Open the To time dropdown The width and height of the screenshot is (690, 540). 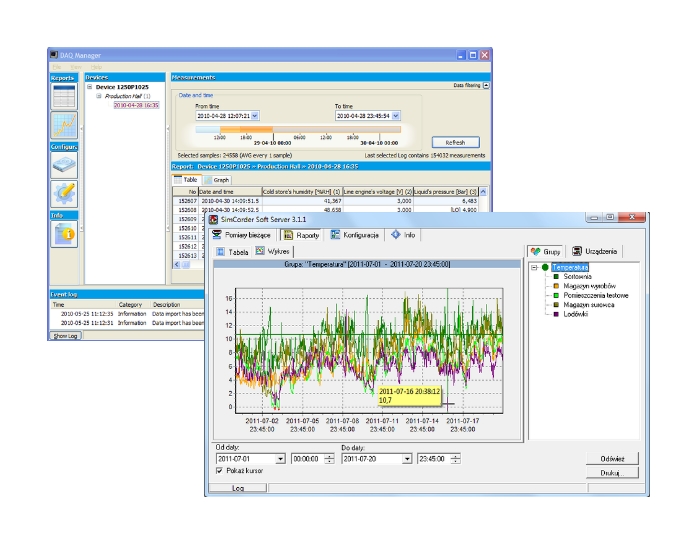tap(395, 116)
